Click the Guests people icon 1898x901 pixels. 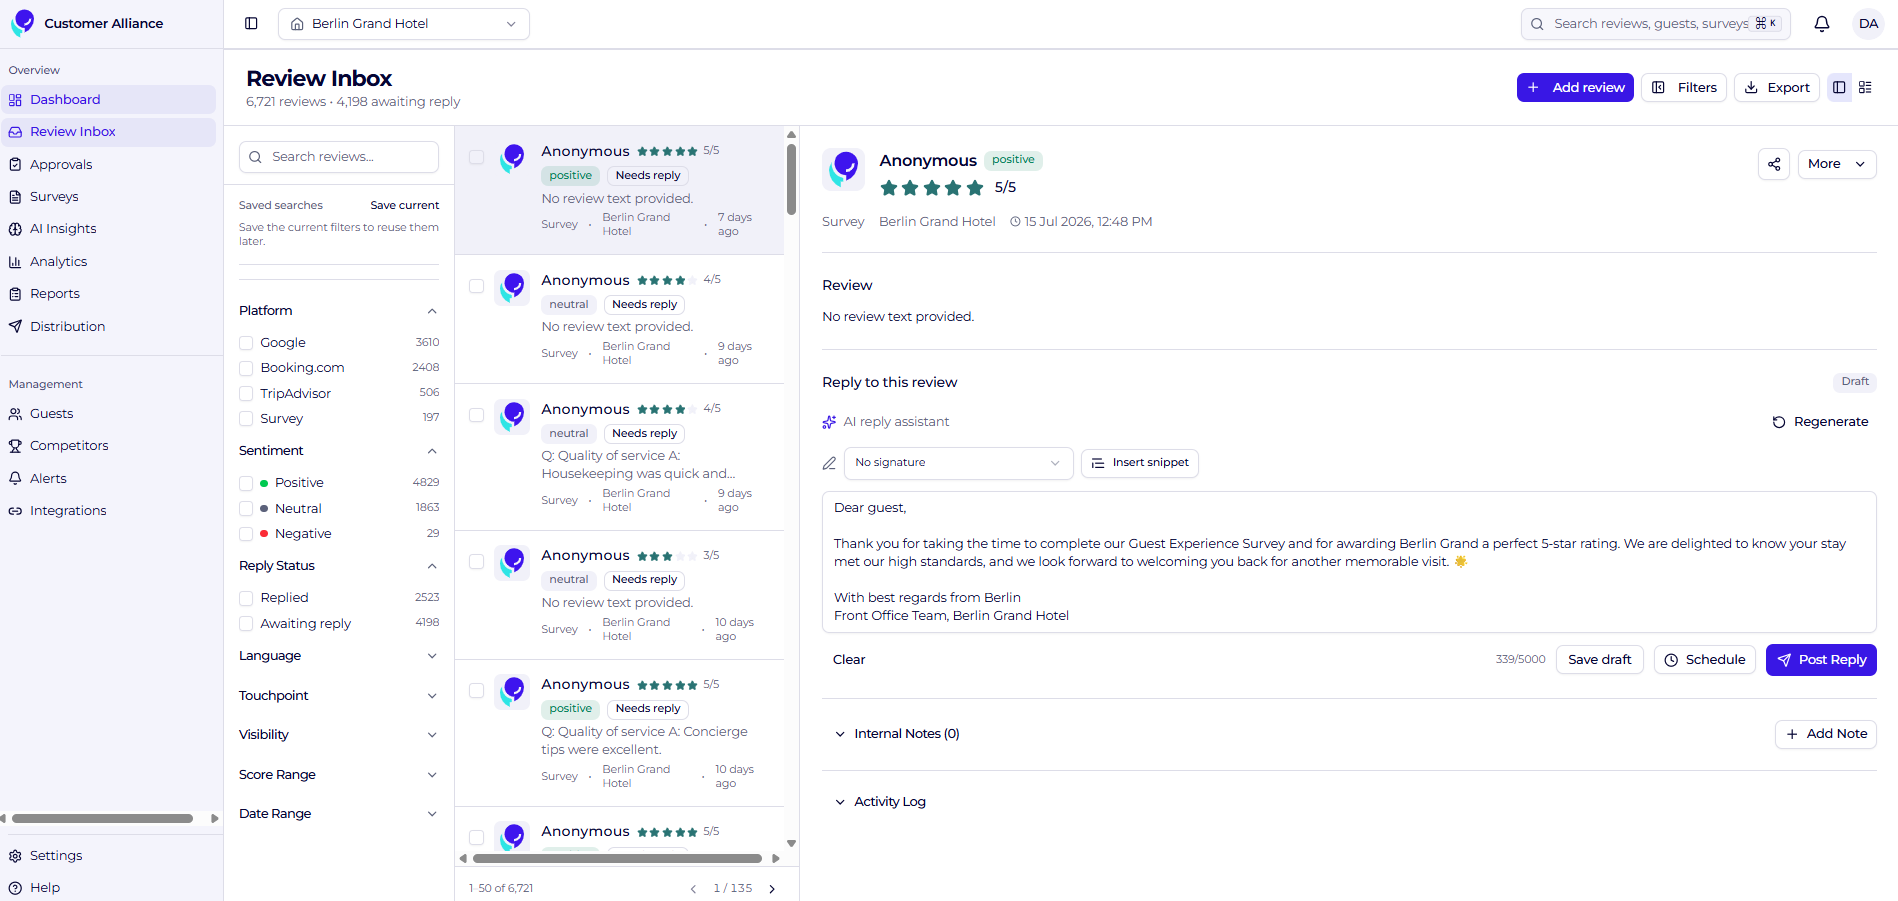pyautogui.click(x=15, y=414)
